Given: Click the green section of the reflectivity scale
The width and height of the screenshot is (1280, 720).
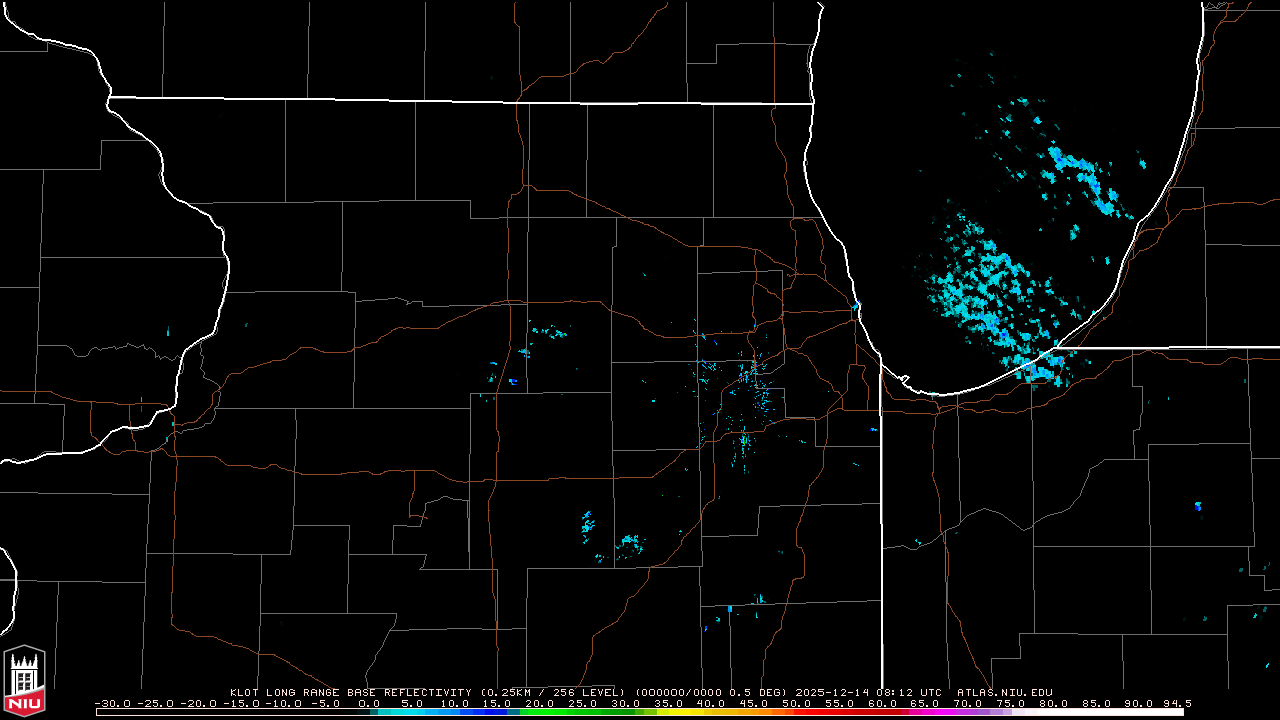Looking at the screenshot, I should [570, 712].
